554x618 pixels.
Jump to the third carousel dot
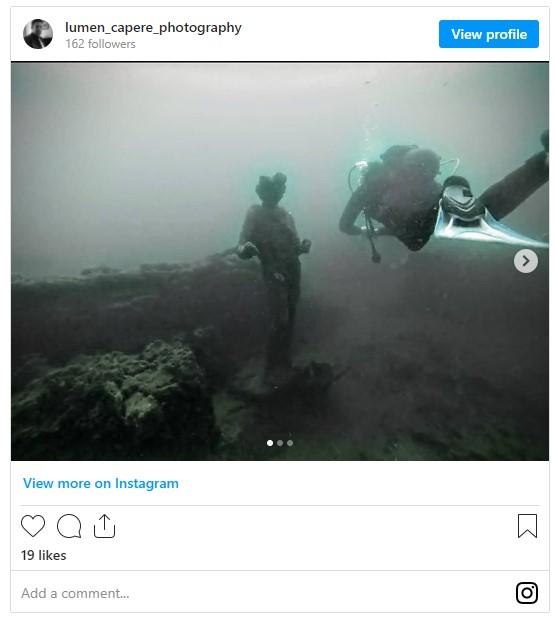click(290, 443)
